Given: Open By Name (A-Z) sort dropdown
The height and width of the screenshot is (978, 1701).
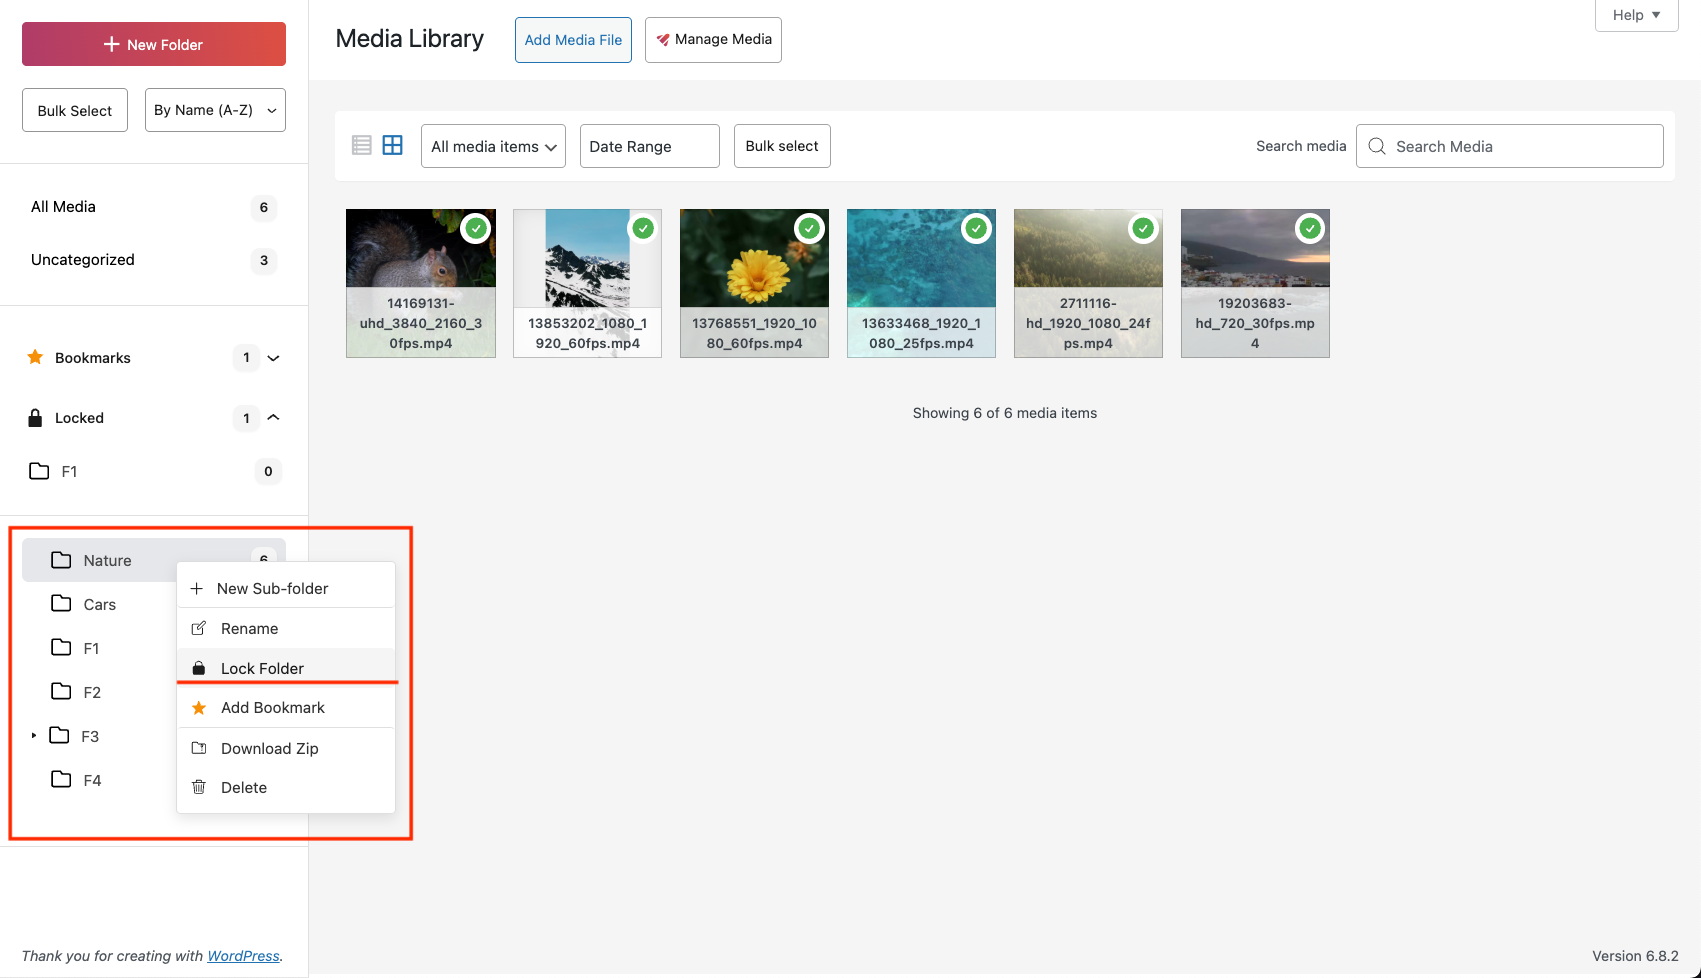Looking at the screenshot, I should coord(215,110).
